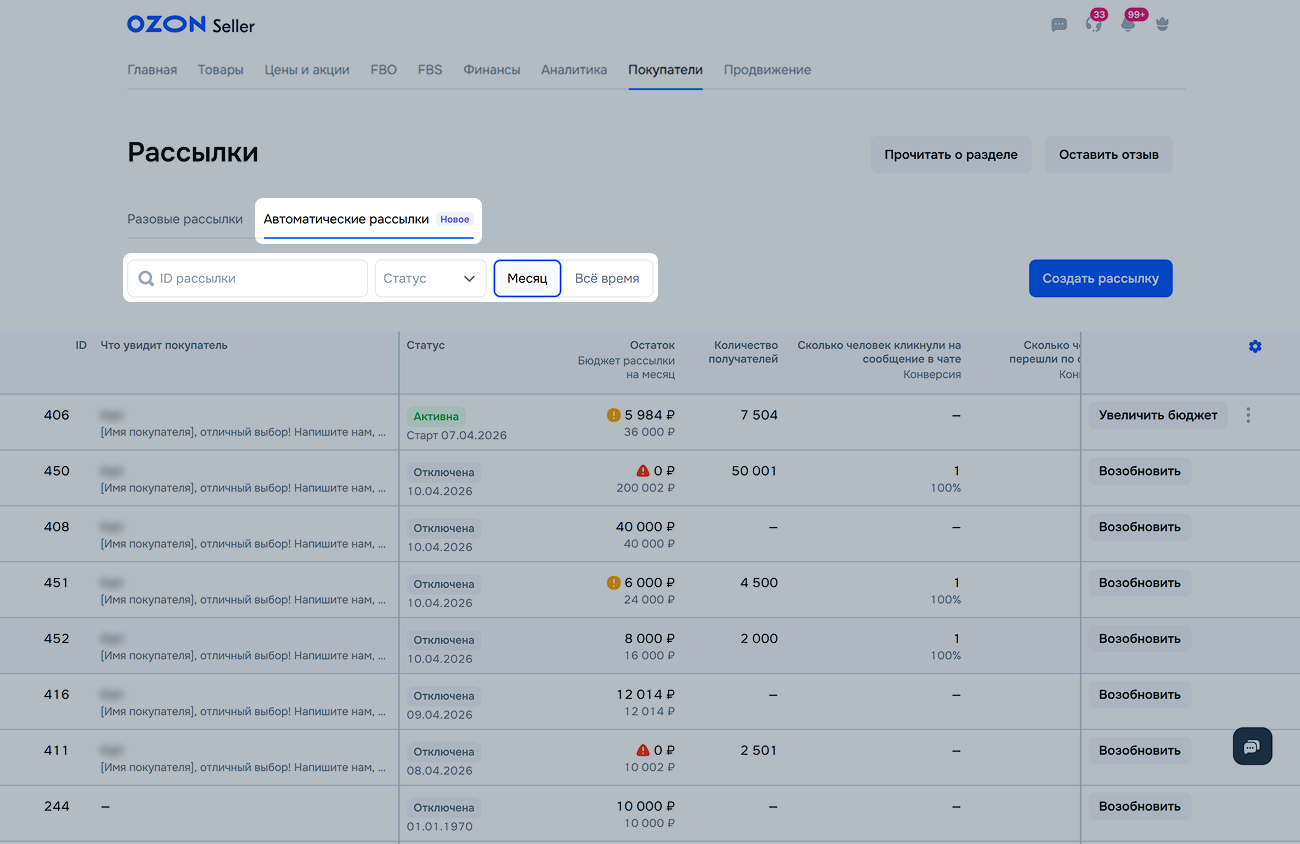The width and height of the screenshot is (1300, 844).
Task: Click the Создать рассылку button
Action: tap(1100, 279)
